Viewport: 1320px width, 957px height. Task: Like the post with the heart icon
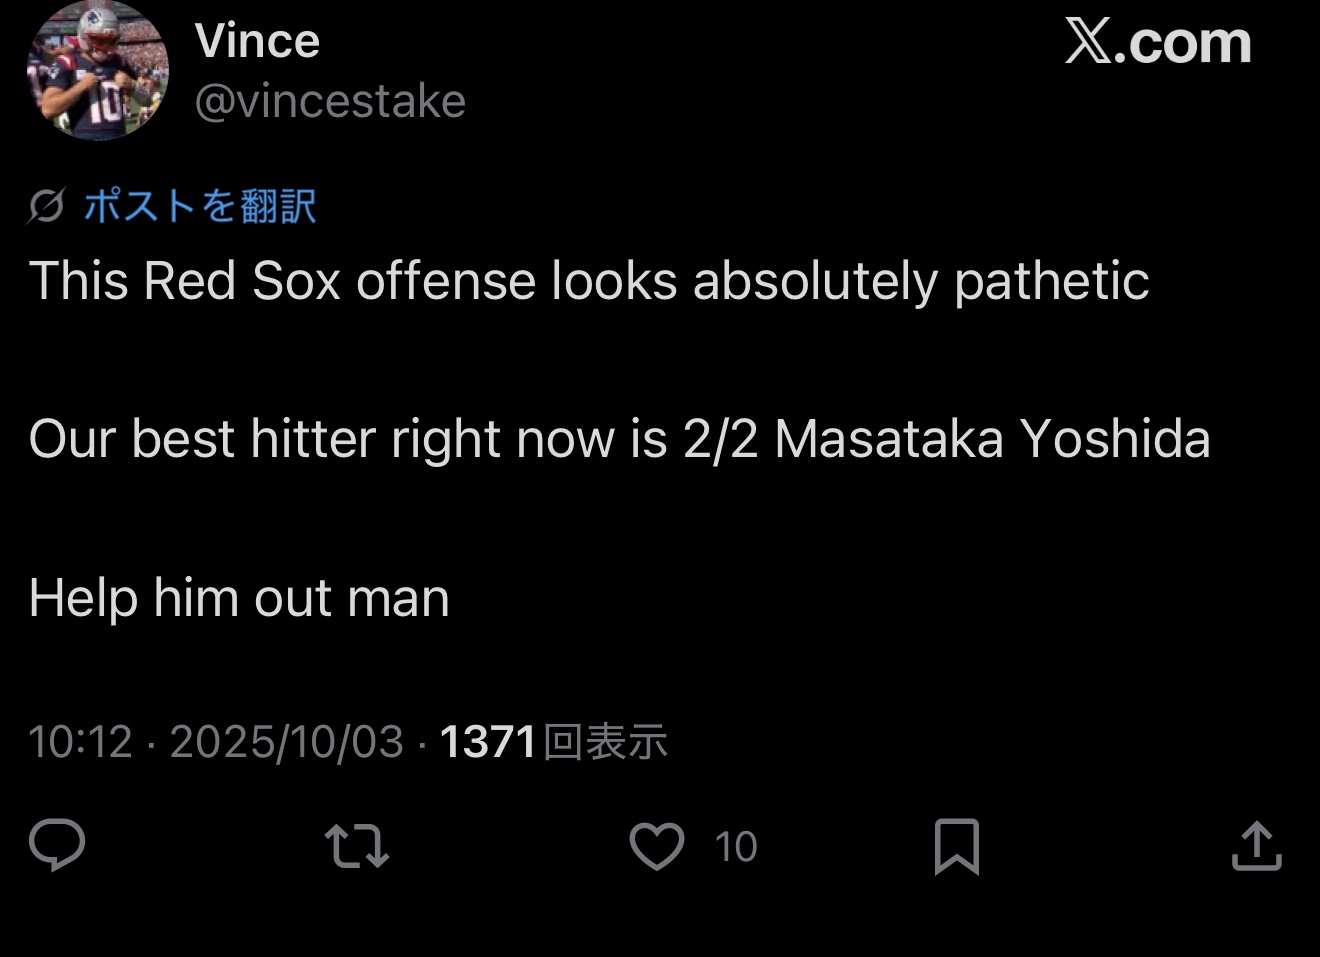[x=656, y=846]
